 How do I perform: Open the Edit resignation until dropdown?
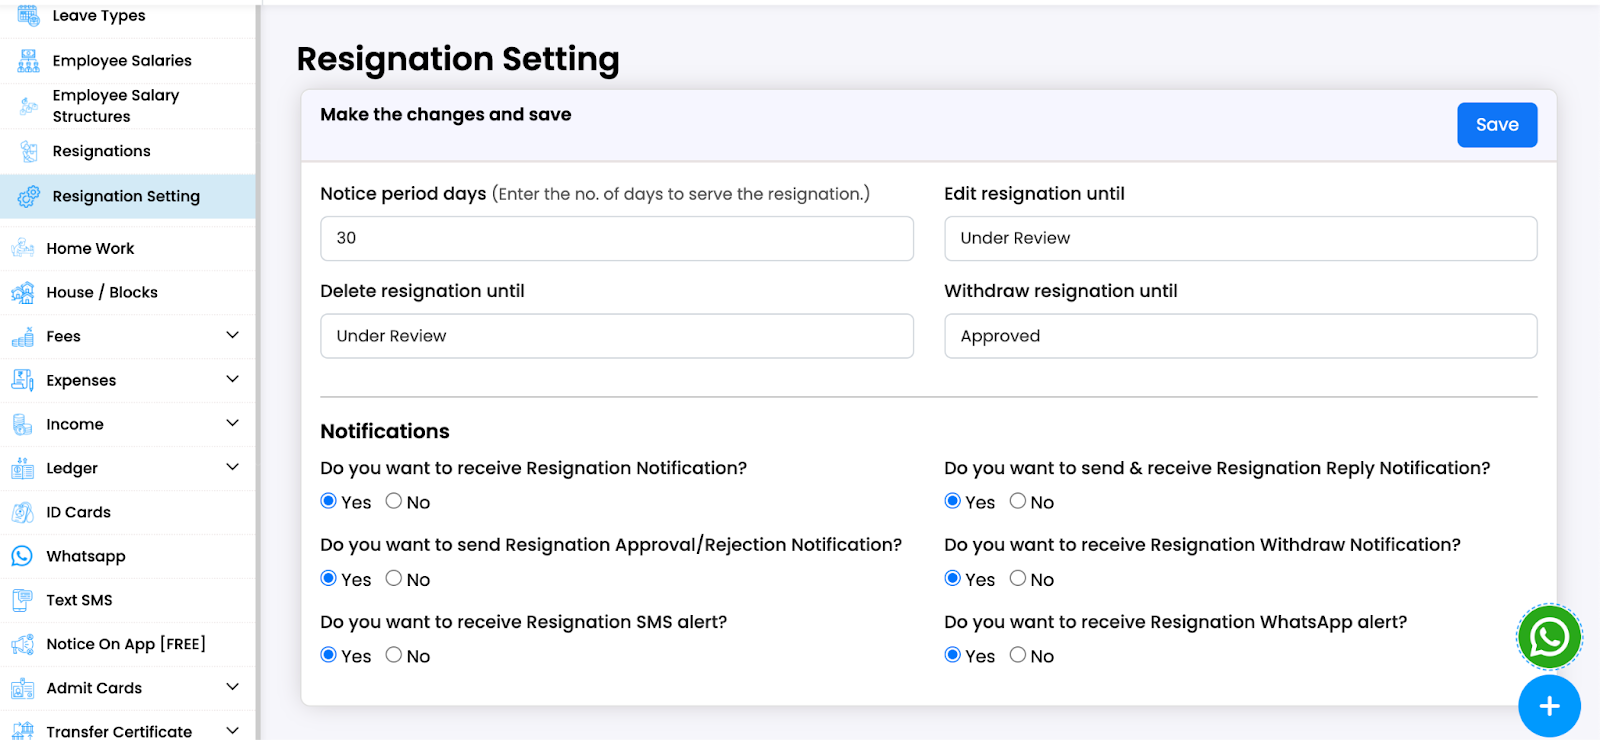click(1240, 239)
